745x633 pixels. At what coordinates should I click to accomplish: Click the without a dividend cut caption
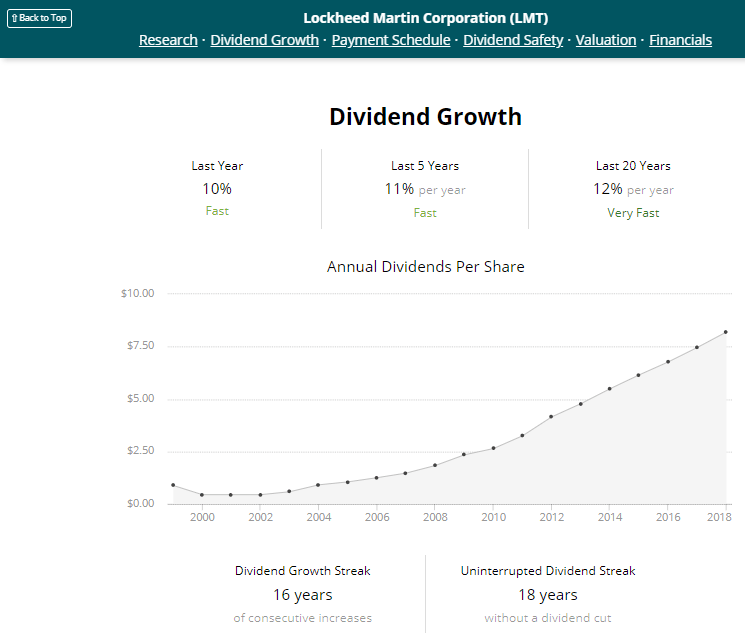548,618
